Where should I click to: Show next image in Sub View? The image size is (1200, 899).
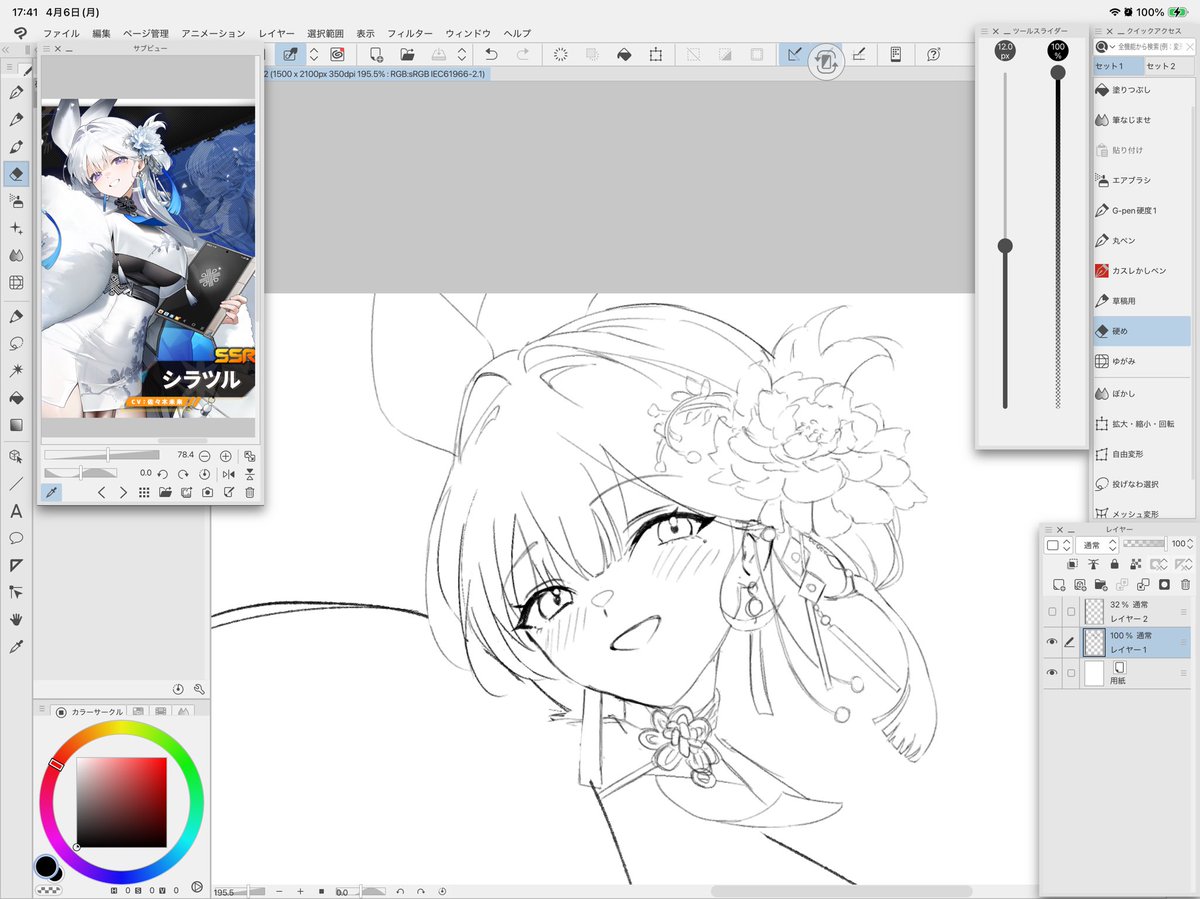pyautogui.click(x=123, y=492)
